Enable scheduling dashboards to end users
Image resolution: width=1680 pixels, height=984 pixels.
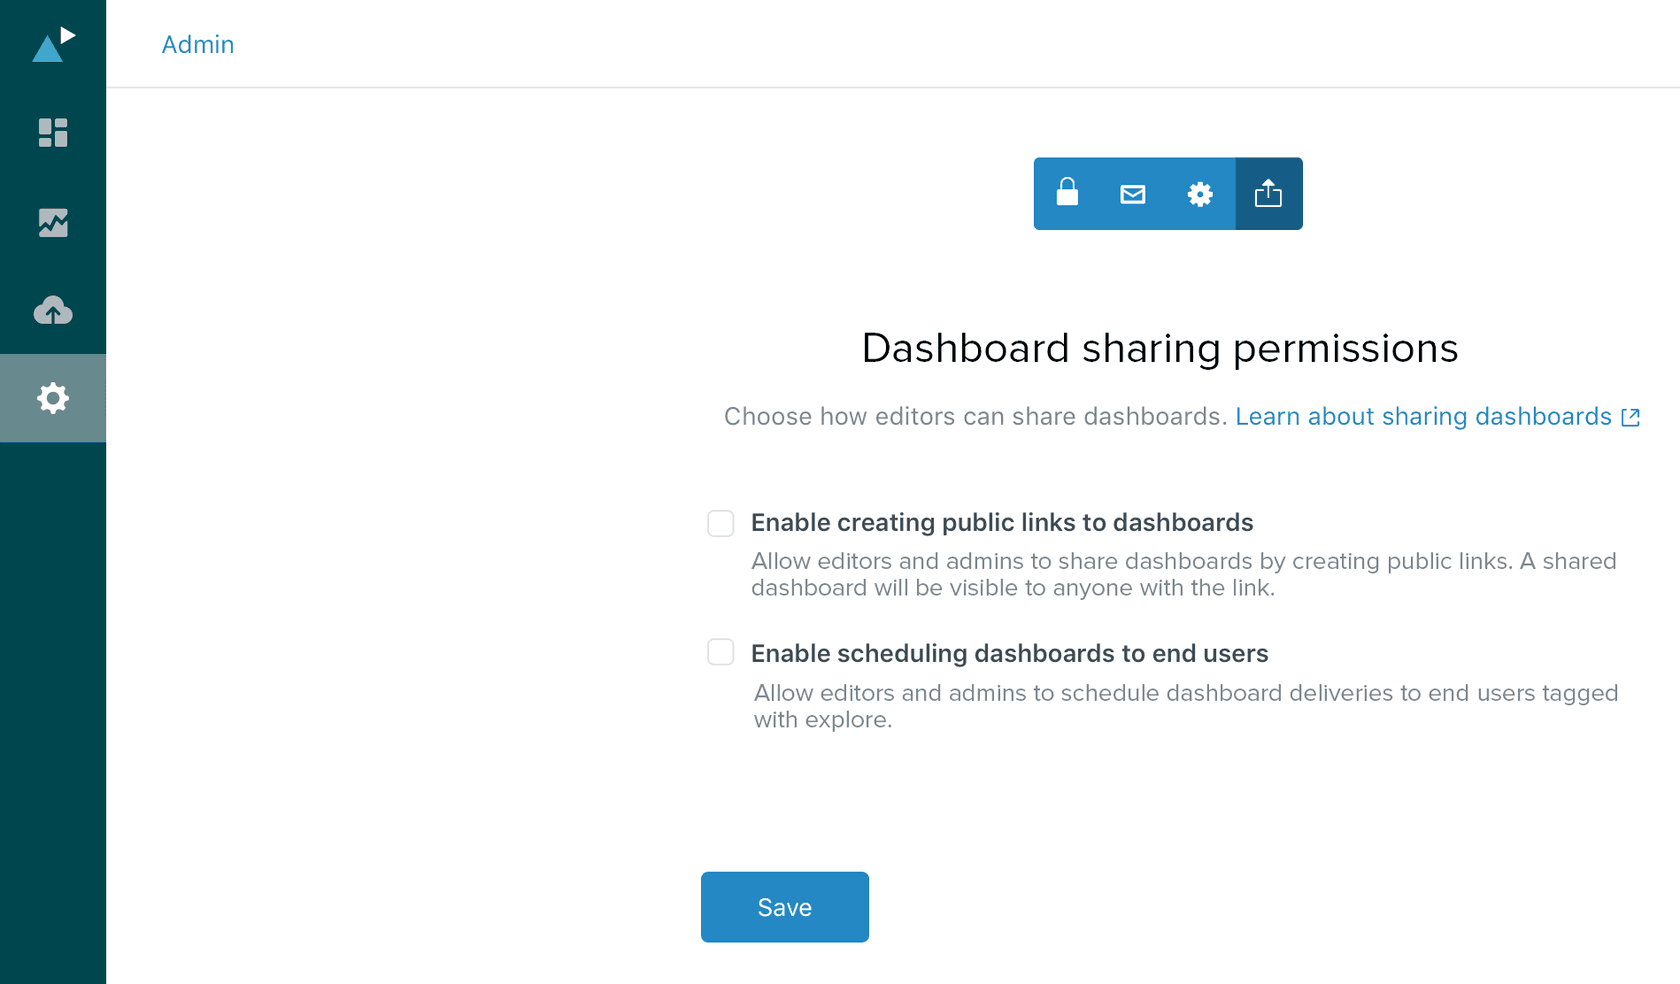(x=720, y=652)
